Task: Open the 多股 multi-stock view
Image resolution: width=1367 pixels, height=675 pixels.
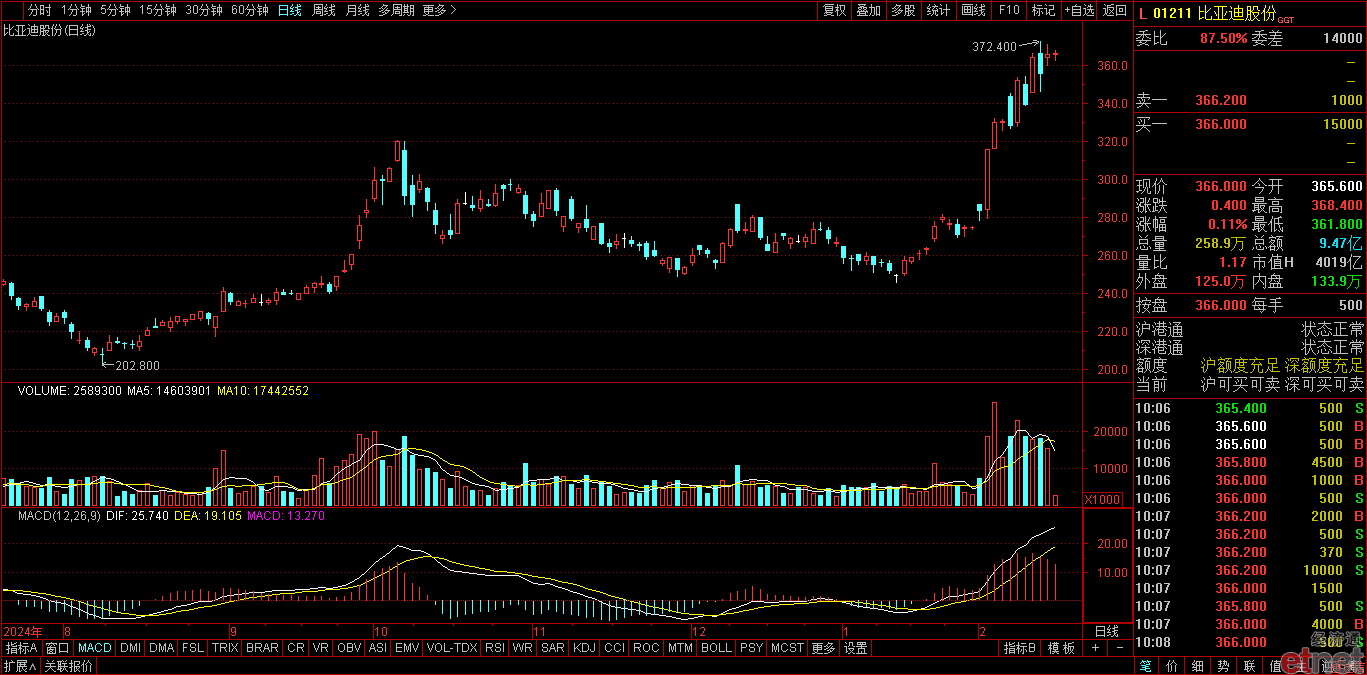Action: (903, 10)
